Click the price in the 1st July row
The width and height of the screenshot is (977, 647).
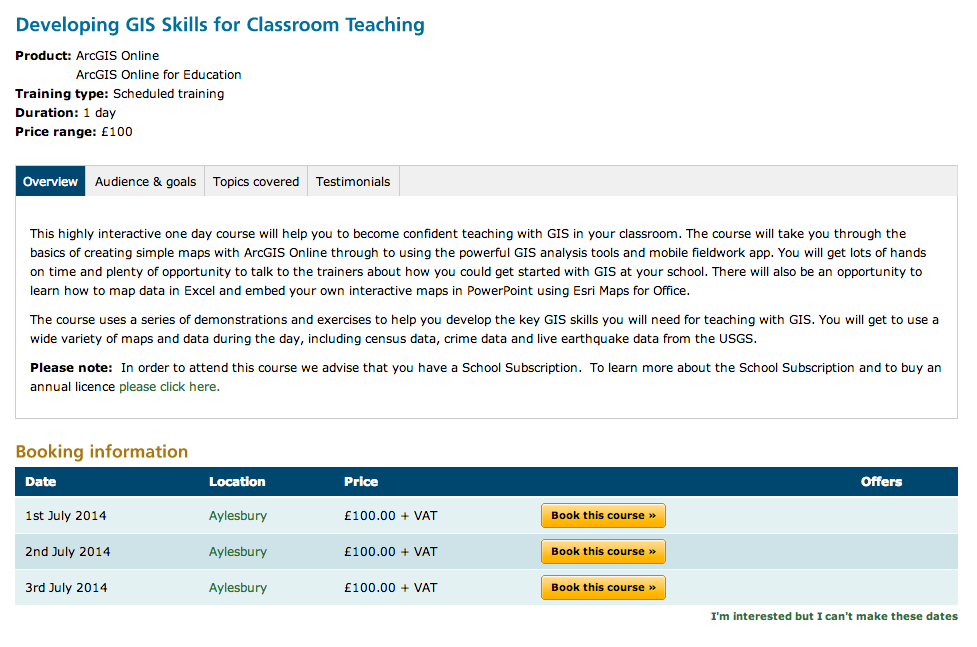tap(391, 515)
